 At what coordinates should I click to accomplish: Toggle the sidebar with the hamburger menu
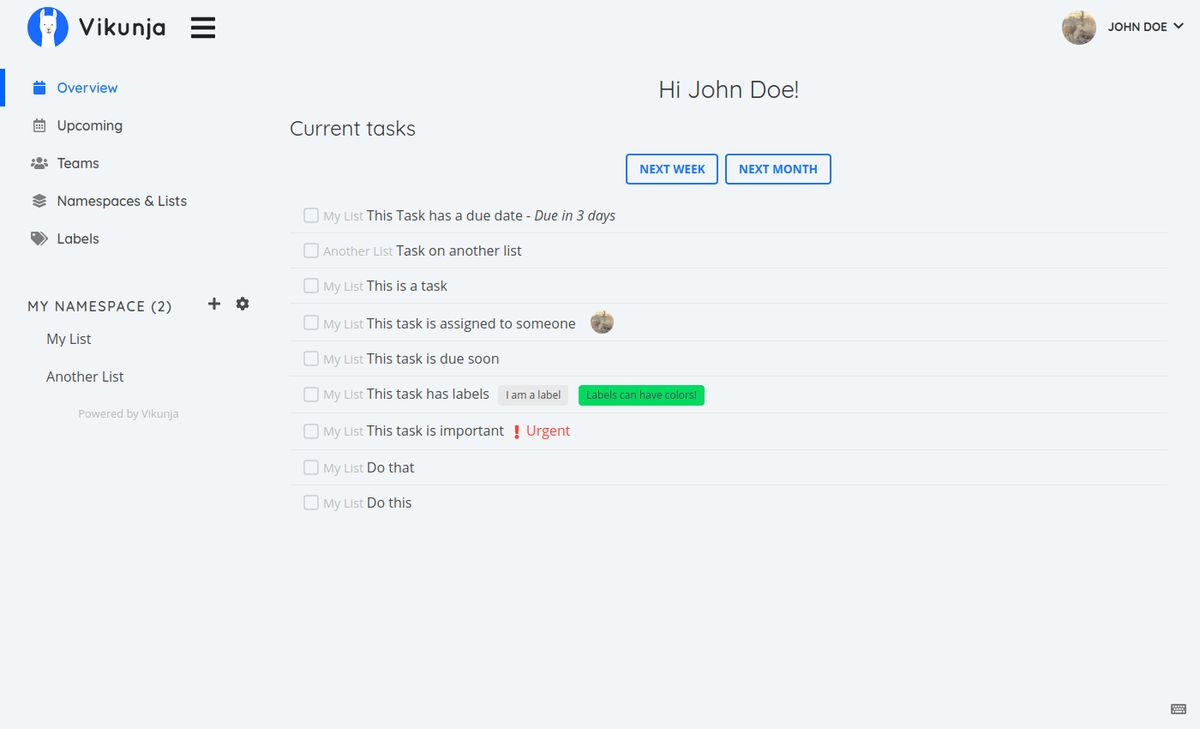pos(203,27)
